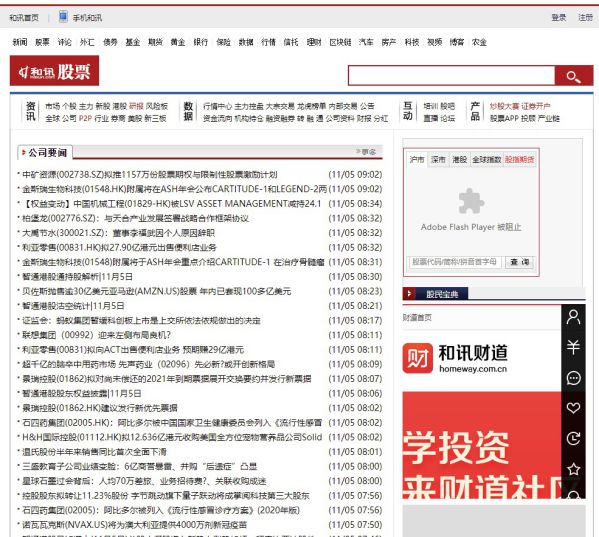Image resolution: width=599 pixels, height=537 pixels.
Task: Open 柏堡龙(002776.SZ) strategic agreement news
Action: click(x=136, y=218)
